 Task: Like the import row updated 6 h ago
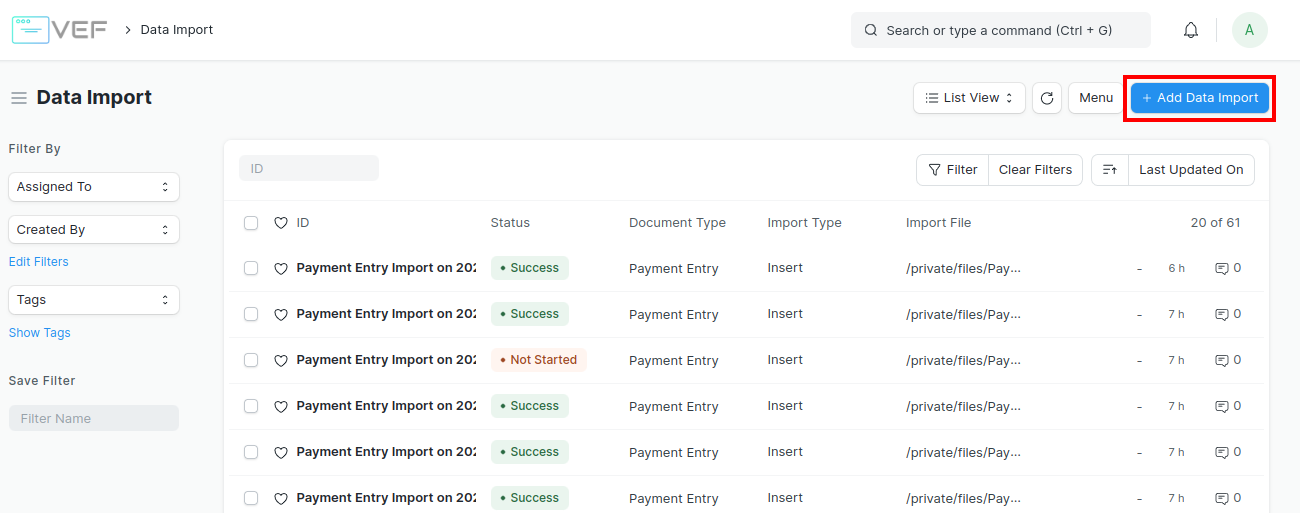tap(281, 269)
